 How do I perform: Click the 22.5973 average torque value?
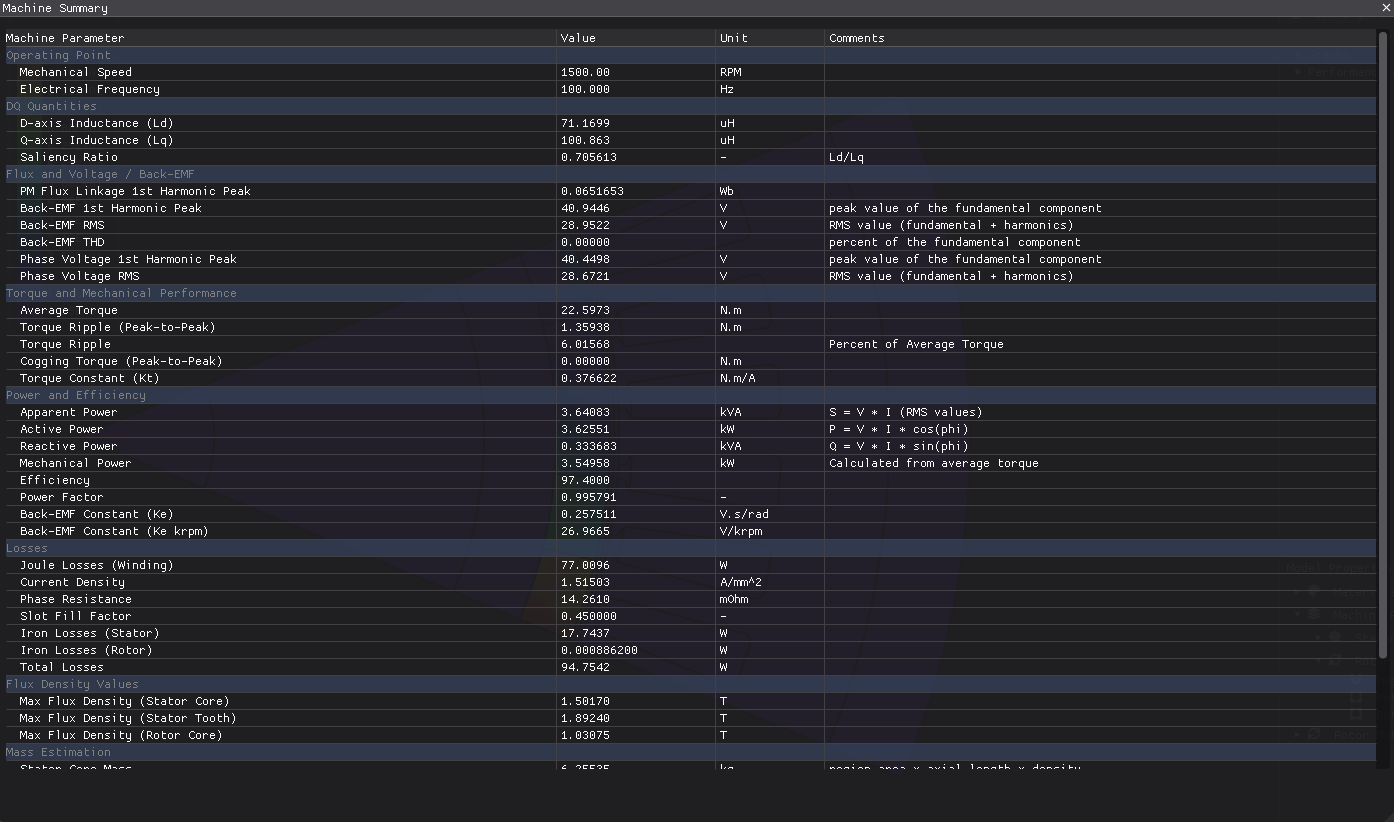[x=585, y=310]
